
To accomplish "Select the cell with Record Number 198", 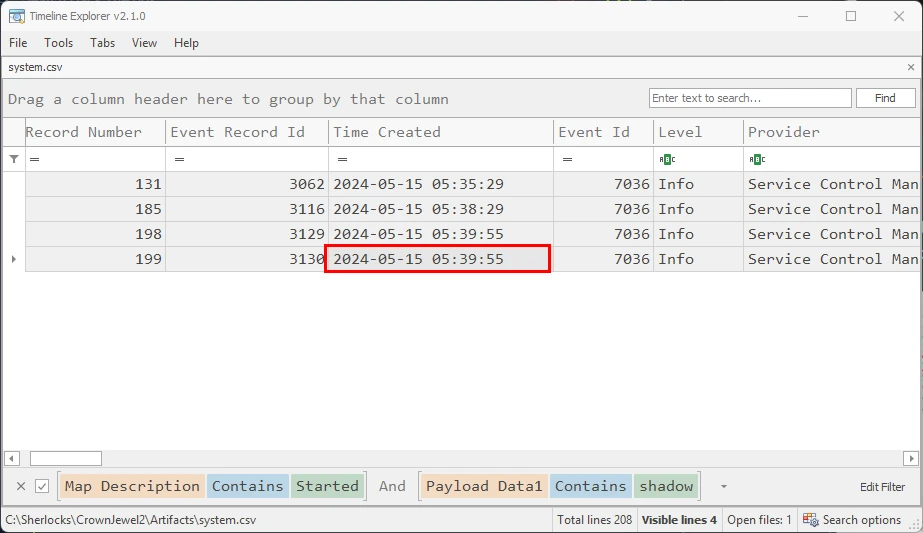I will click(95, 234).
